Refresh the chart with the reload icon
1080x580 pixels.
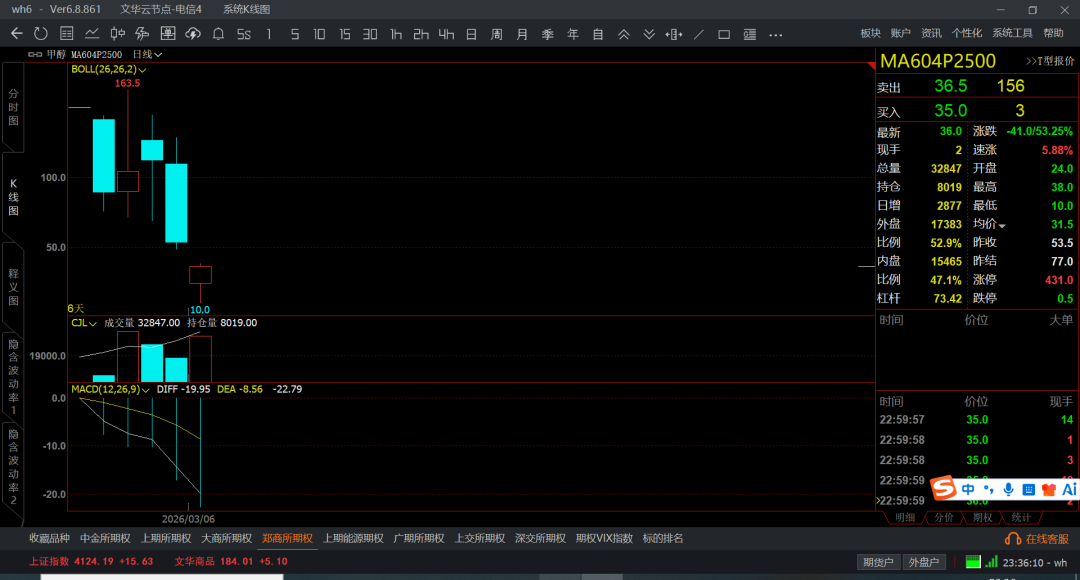(x=41, y=34)
